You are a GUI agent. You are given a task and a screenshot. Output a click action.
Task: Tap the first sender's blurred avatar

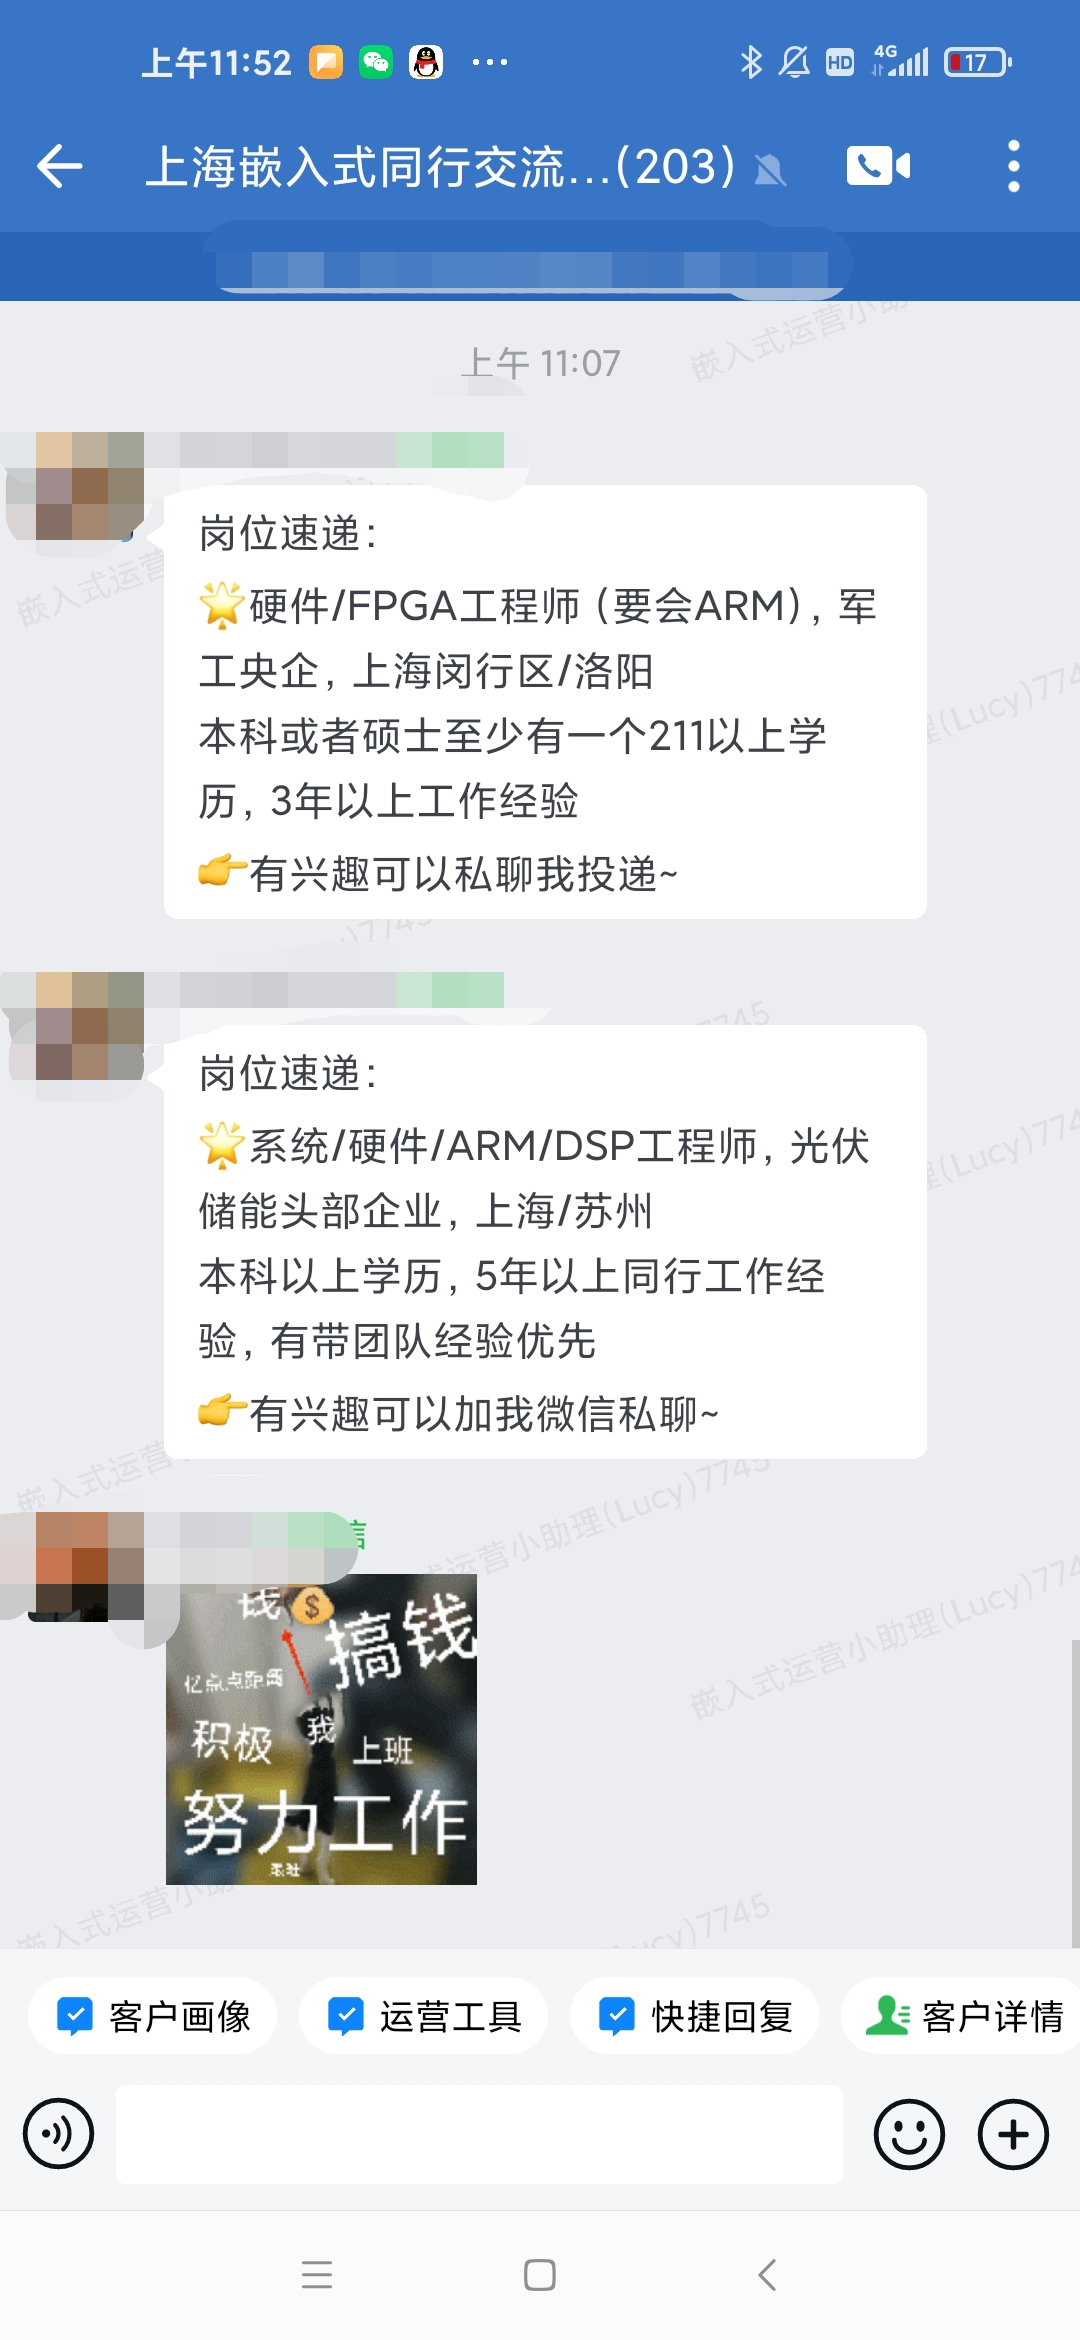tap(76, 486)
